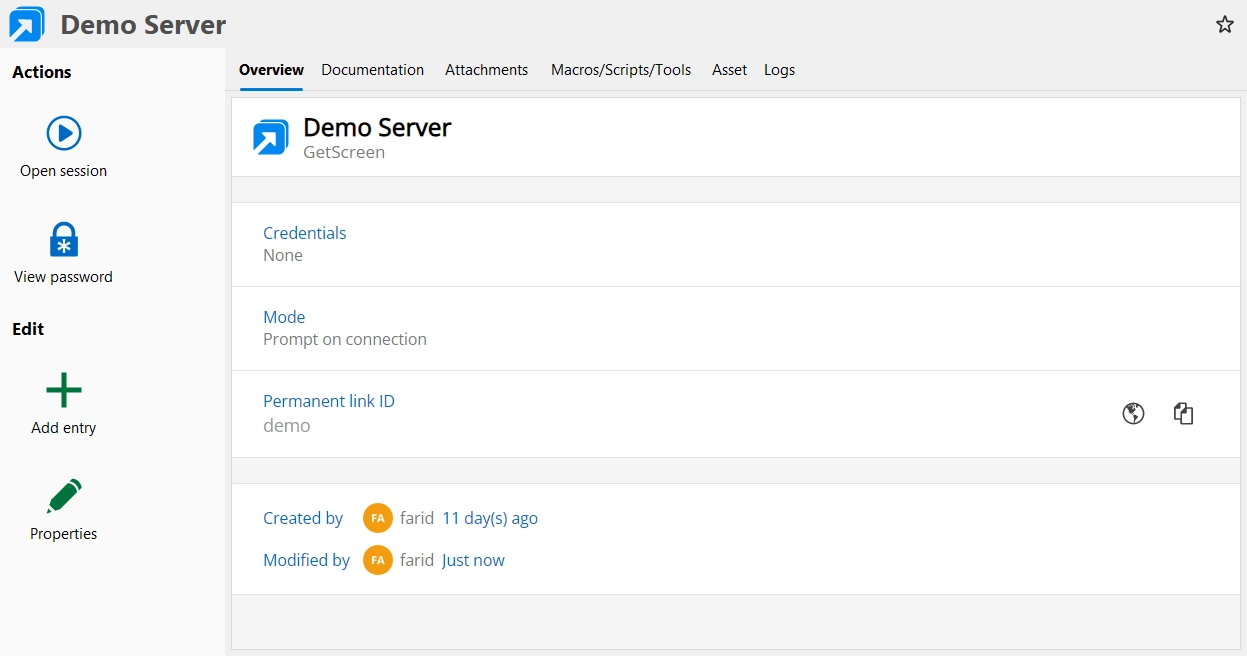Mark entry as favorite with star icon
This screenshot has width=1247, height=656.
[1225, 25]
